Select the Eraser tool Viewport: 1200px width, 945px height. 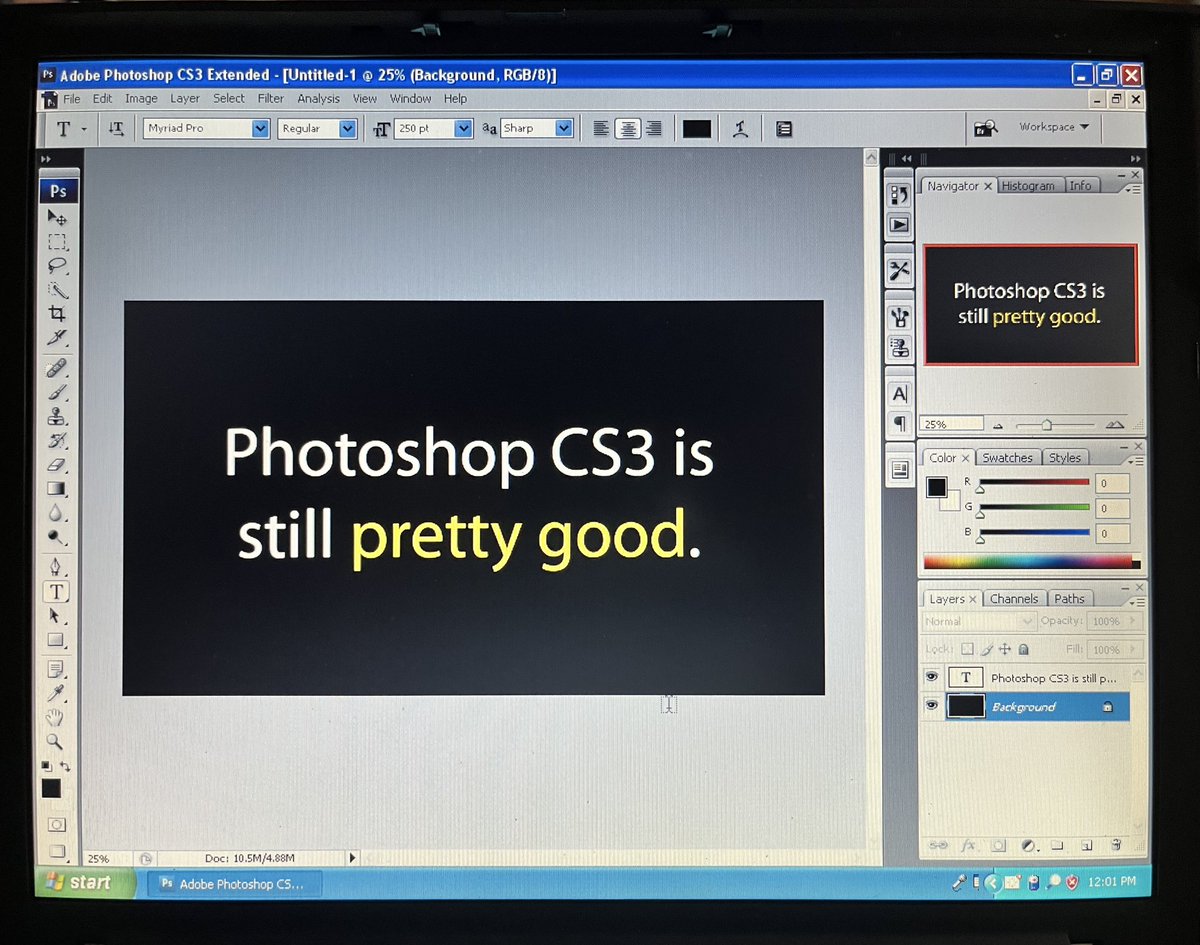(x=57, y=464)
